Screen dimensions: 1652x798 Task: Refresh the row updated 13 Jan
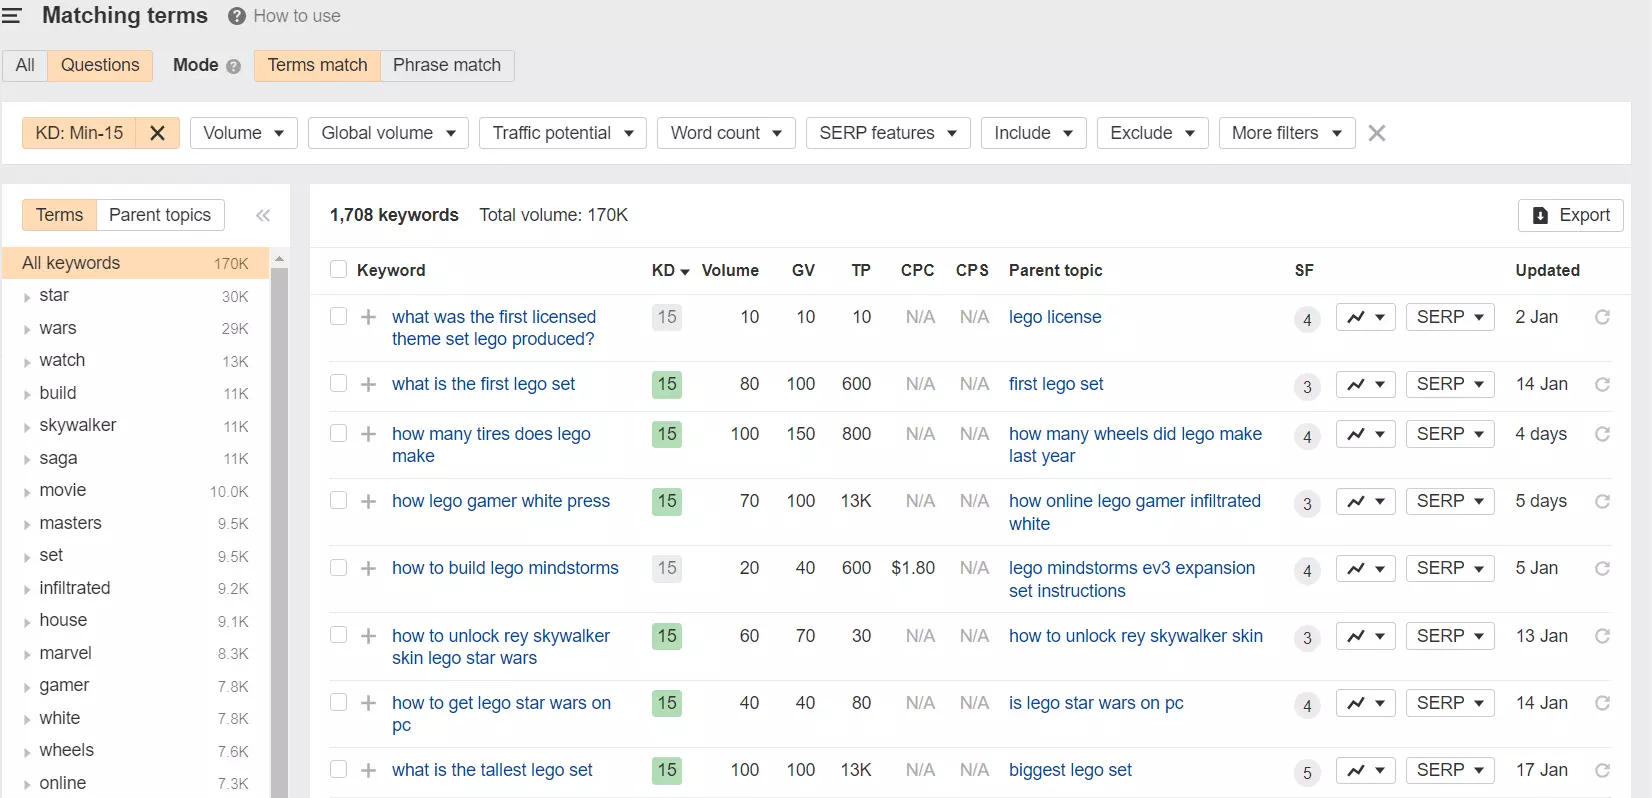click(1602, 636)
